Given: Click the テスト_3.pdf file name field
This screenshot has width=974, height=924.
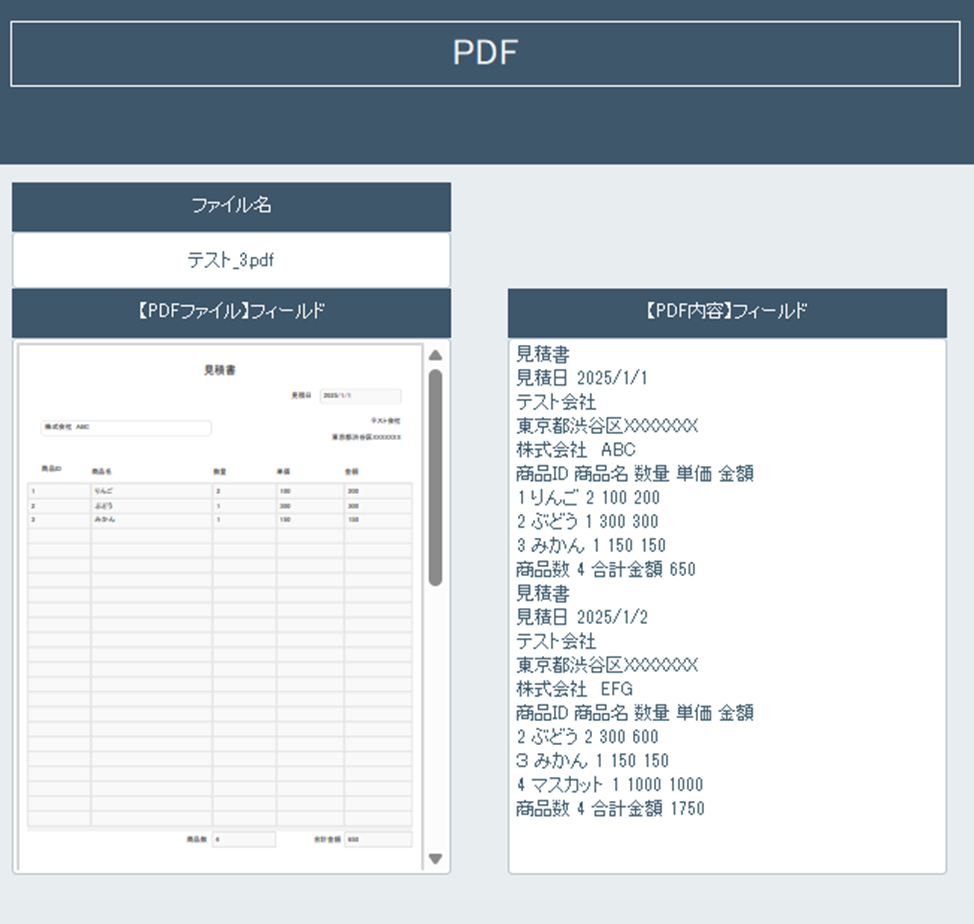Looking at the screenshot, I should click(231, 260).
